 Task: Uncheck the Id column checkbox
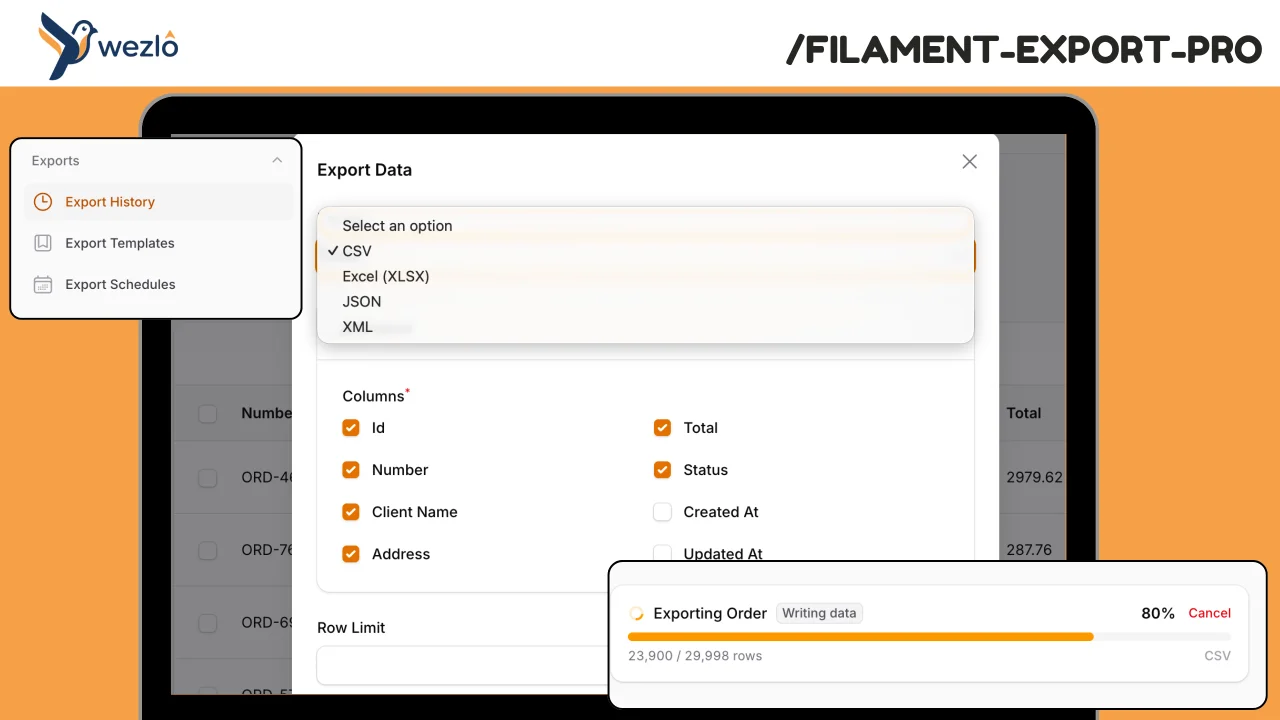351,427
